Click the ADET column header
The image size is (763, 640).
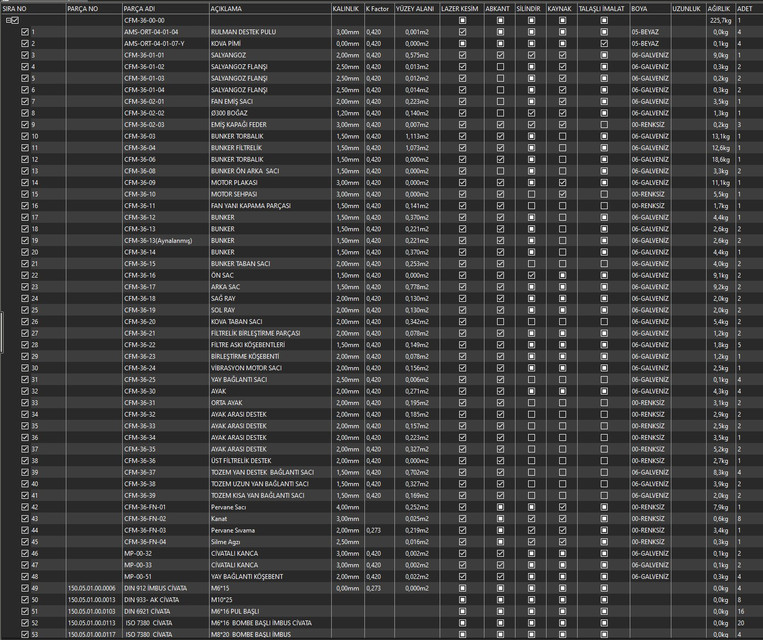(745, 8)
